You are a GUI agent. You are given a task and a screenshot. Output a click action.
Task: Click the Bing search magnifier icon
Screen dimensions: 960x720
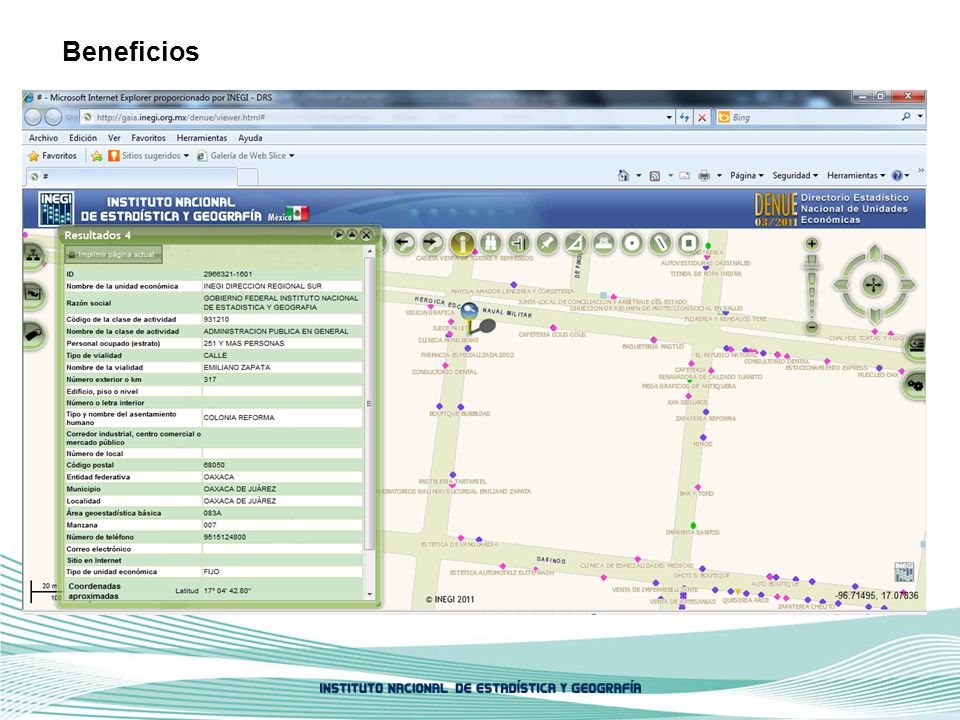(x=906, y=116)
